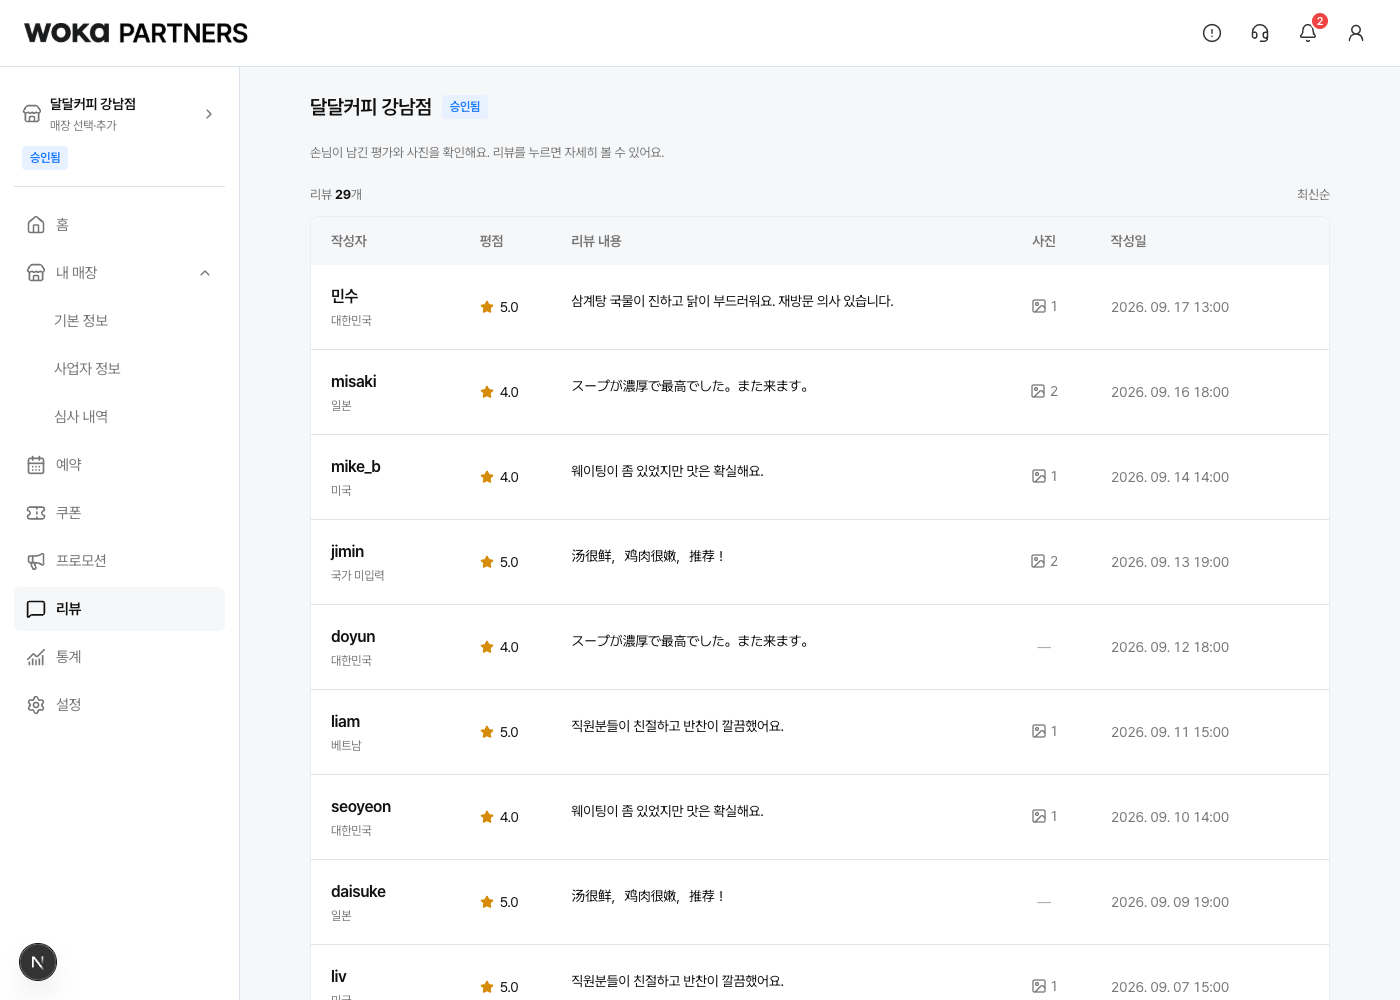
Task: Click the star icon in mike_b's row
Action: point(487,477)
